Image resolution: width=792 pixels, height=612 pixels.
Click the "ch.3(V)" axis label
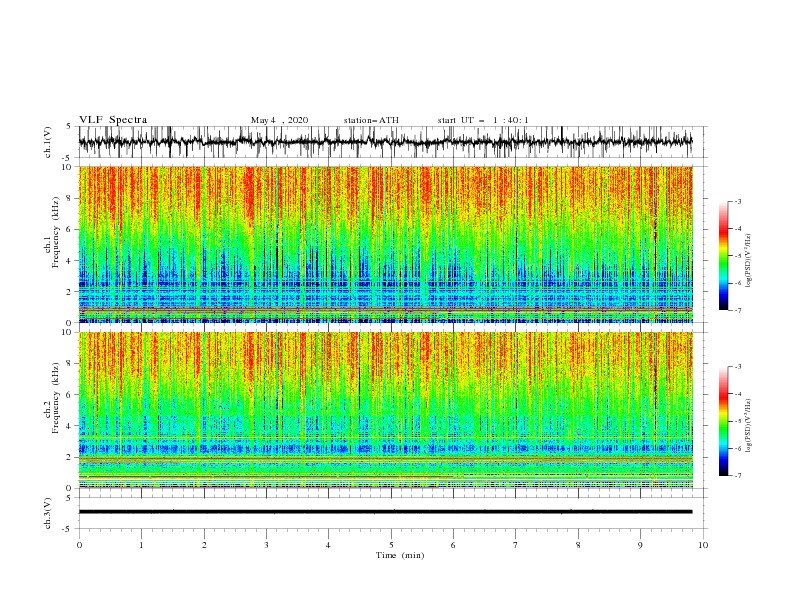[x=48, y=513]
